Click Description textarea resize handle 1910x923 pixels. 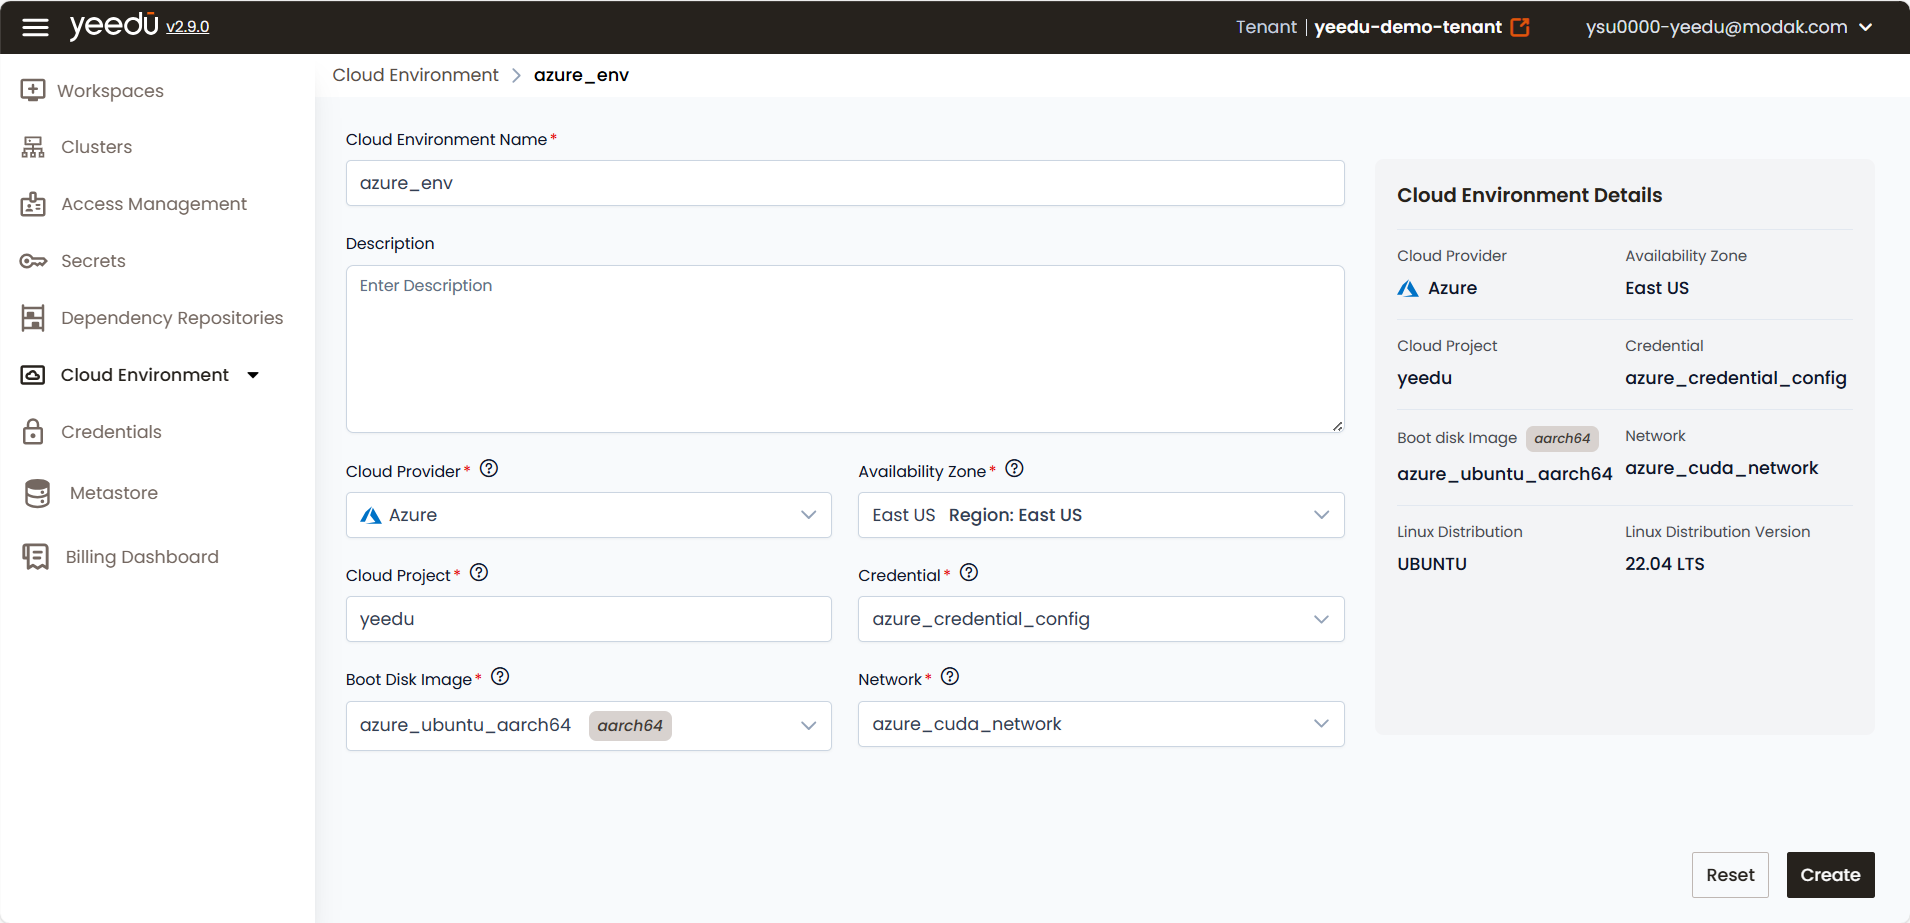point(1337,425)
